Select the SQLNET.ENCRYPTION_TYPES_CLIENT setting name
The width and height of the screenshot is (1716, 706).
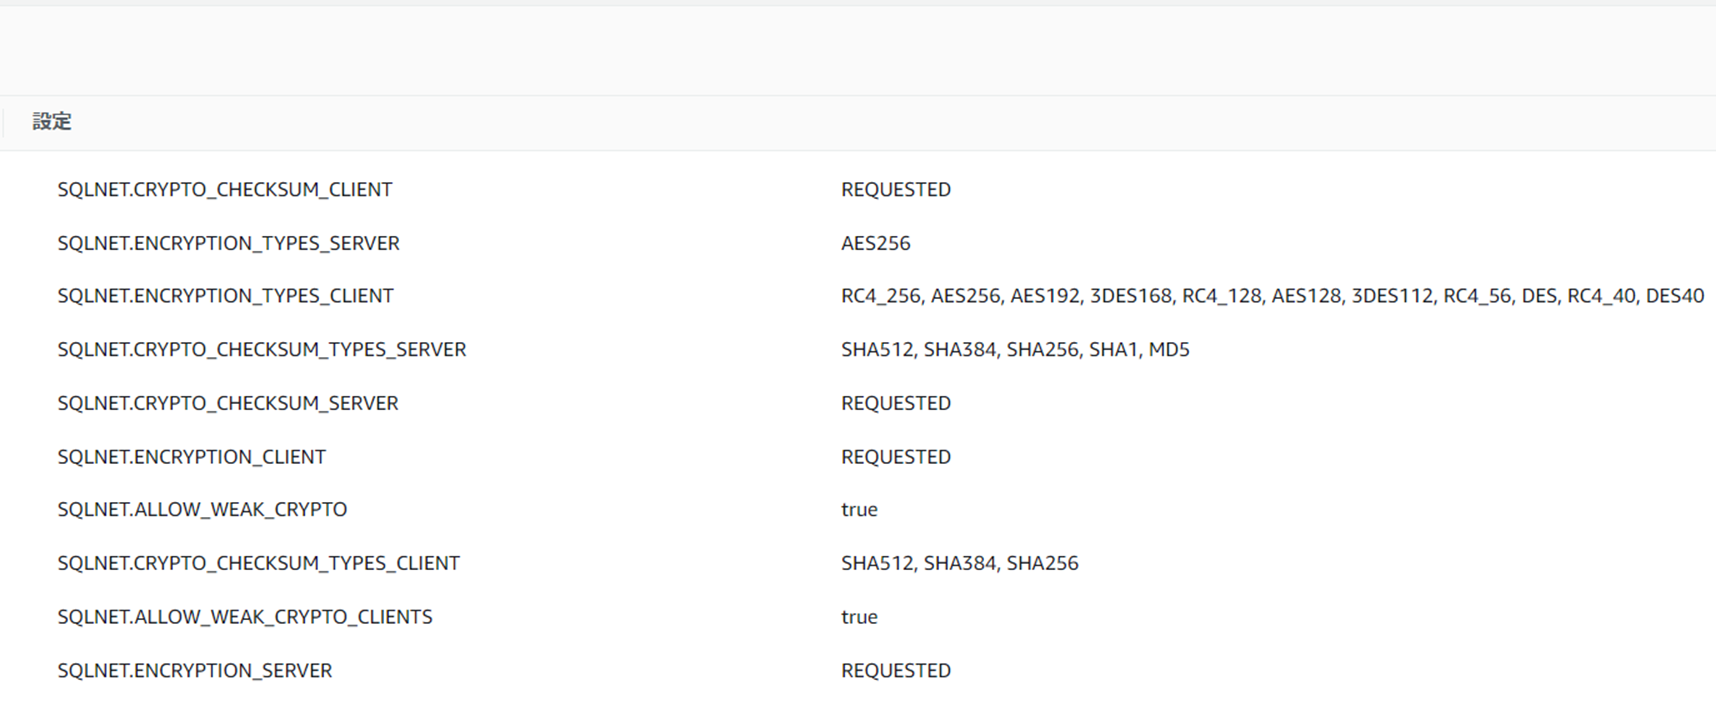[x=225, y=296]
